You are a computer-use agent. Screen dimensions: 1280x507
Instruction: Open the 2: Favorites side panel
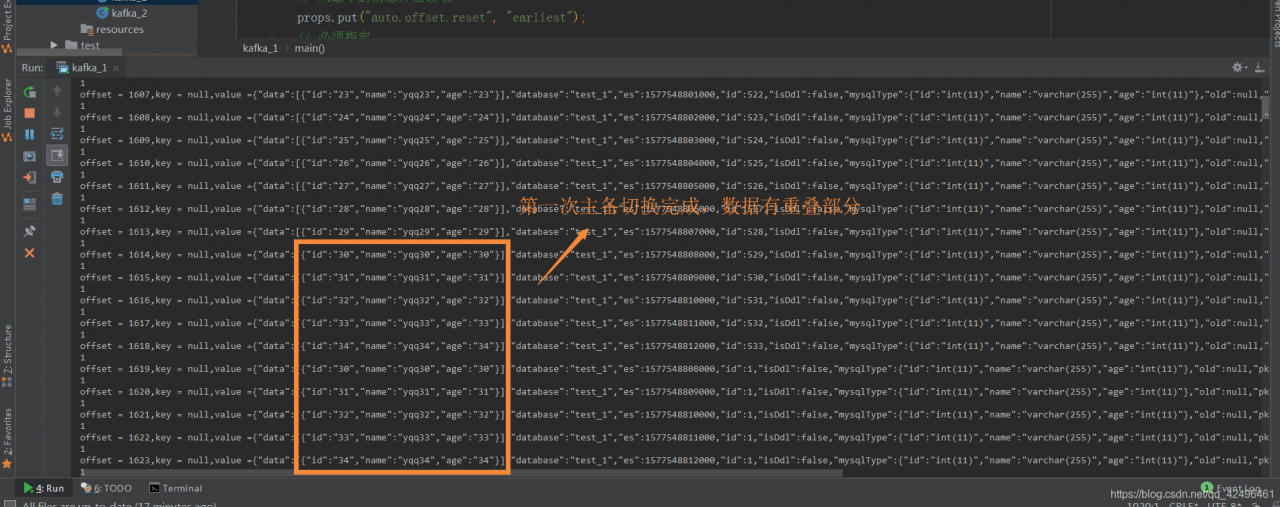tap(7, 437)
